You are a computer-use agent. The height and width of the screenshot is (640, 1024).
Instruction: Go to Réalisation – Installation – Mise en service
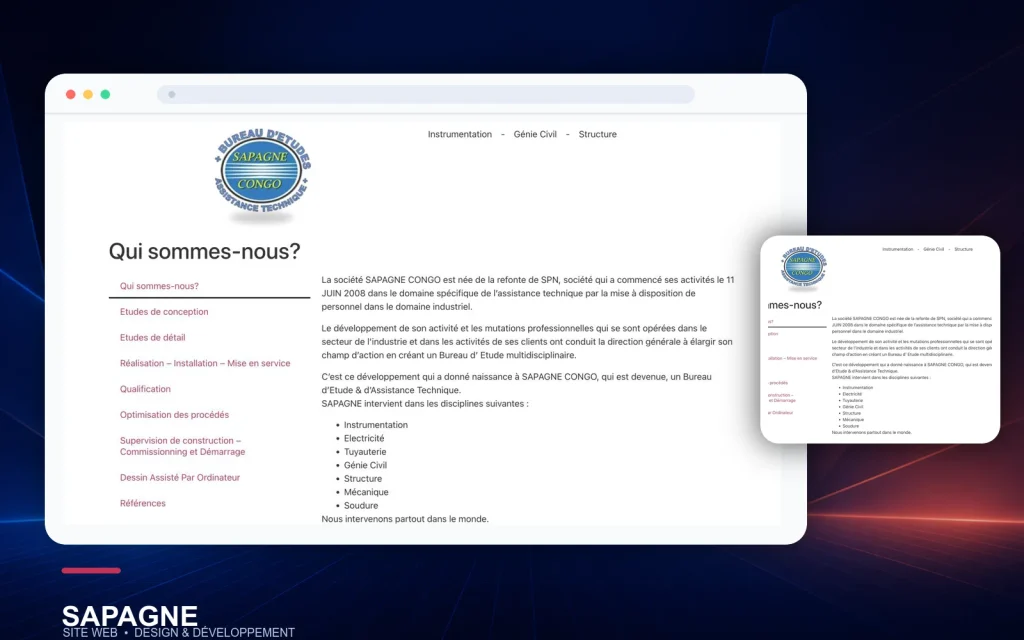point(205,363)
